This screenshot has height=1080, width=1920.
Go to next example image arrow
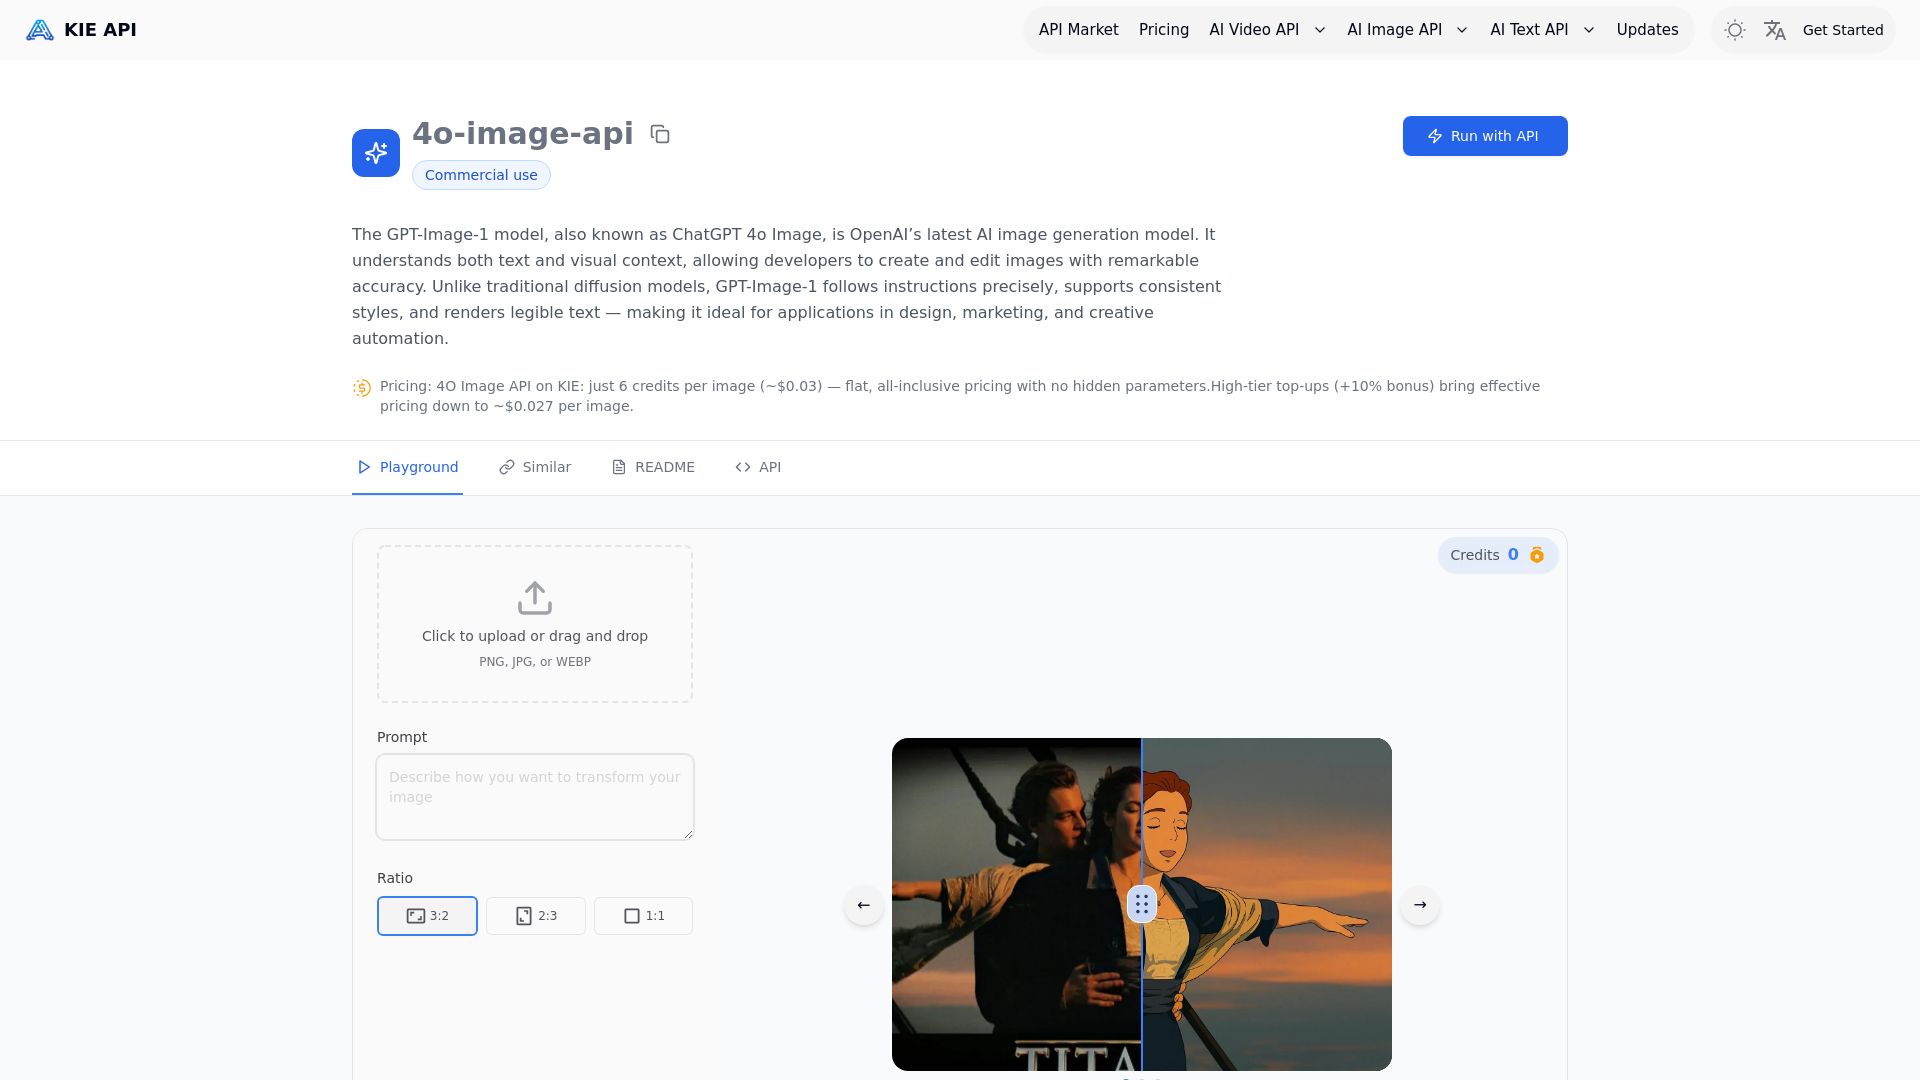coord(1420,905)
